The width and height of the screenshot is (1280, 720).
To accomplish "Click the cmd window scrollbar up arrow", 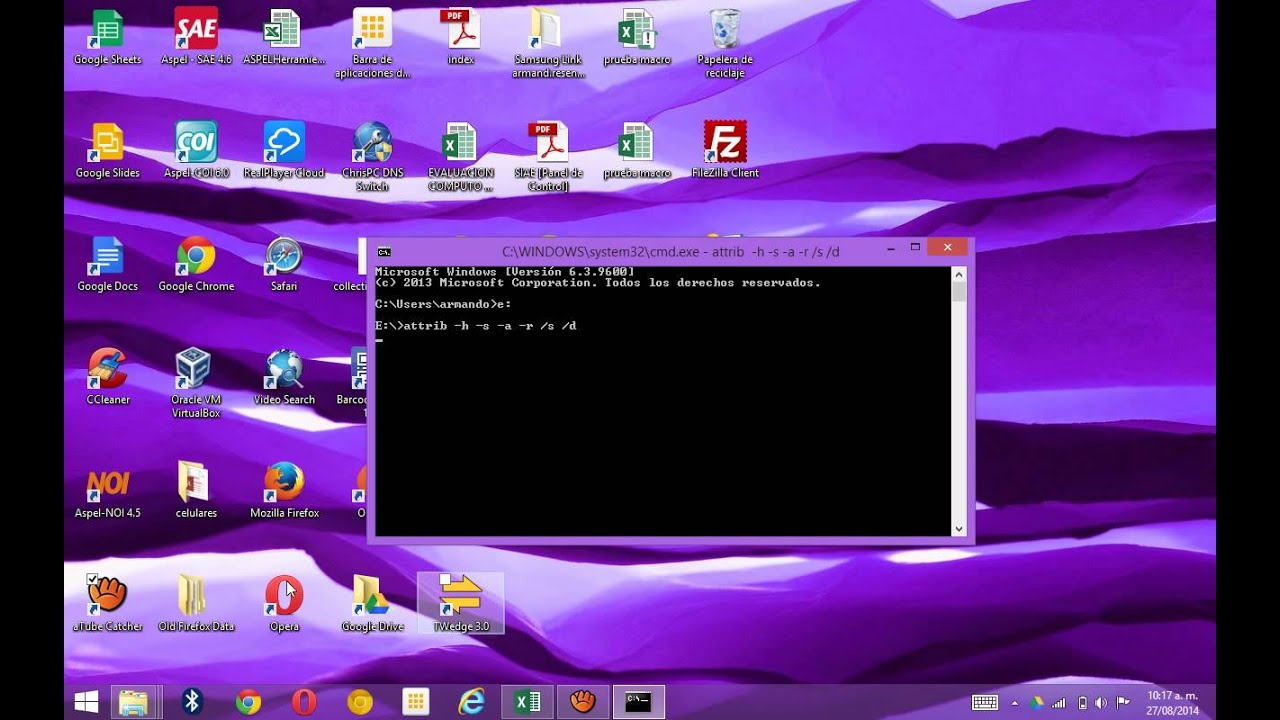I will 959,274.
